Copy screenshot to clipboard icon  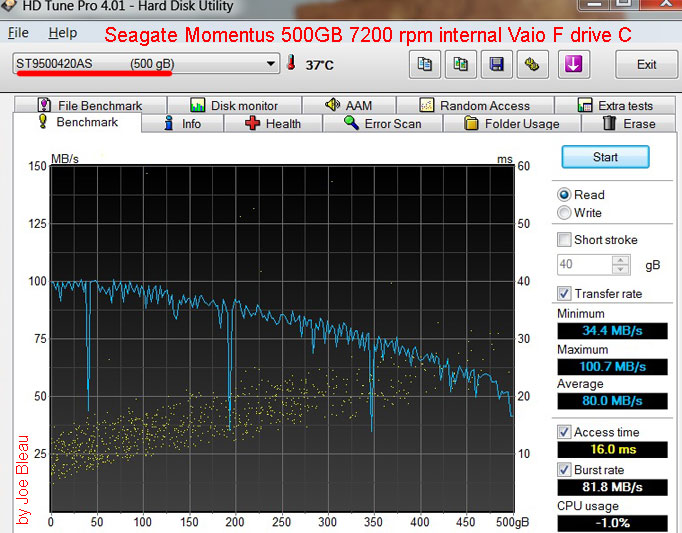[x=461, y=64]
